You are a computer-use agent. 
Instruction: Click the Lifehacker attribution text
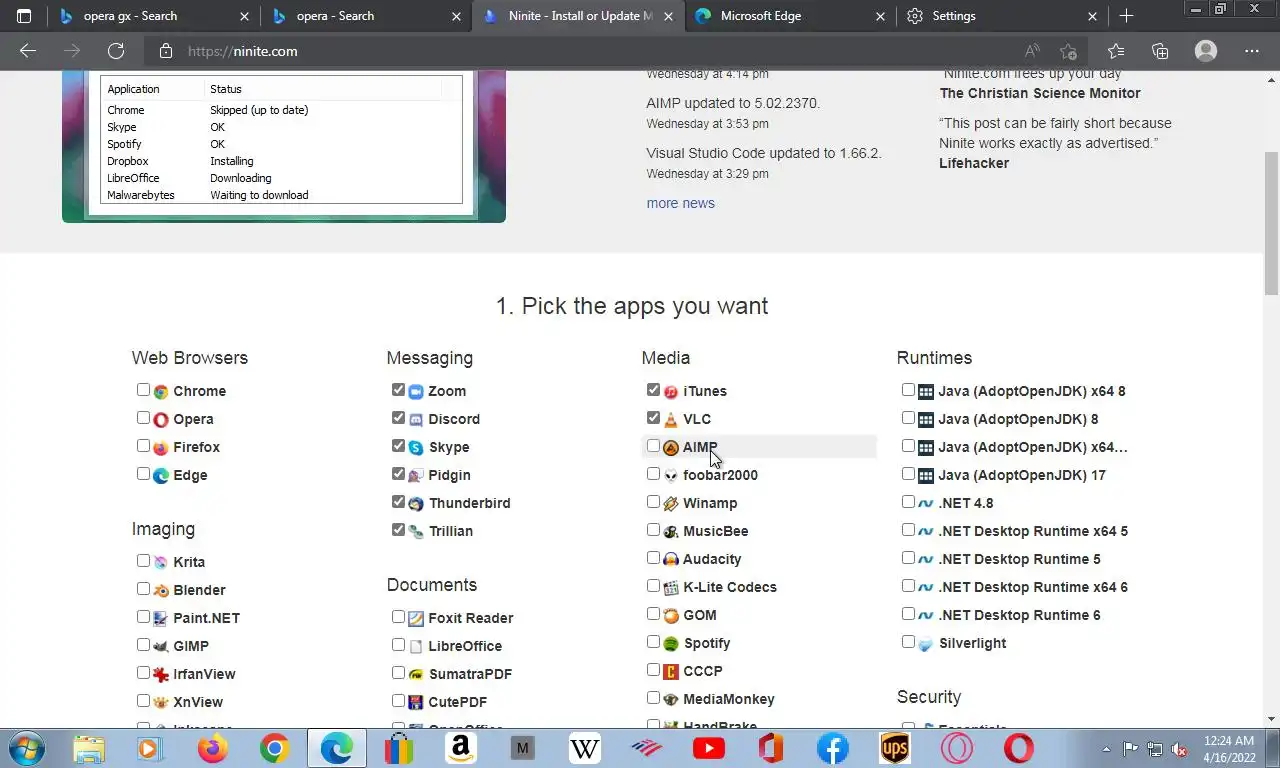pyautogui.click(x=974, y=163)
